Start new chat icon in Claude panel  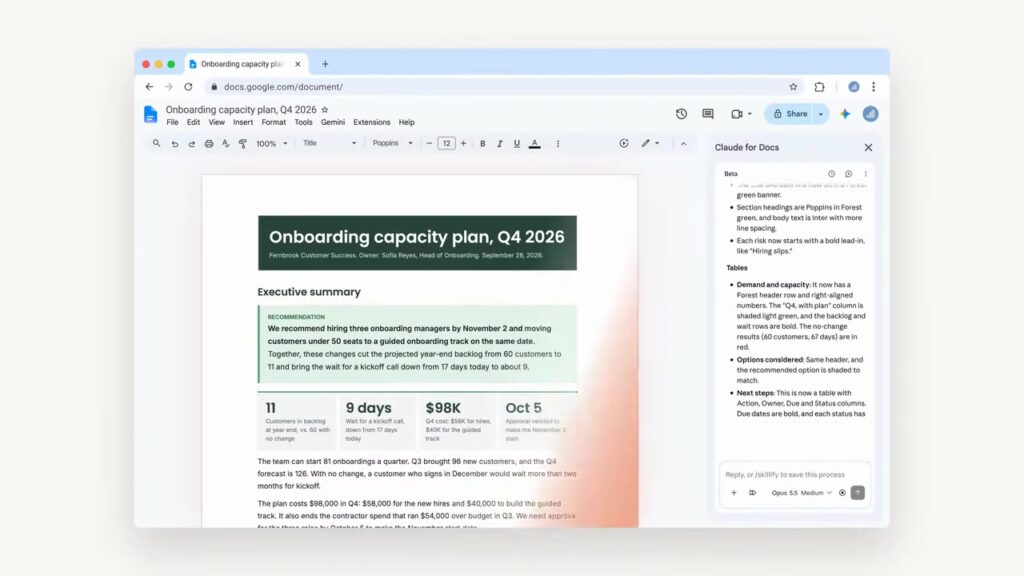tap(848, 174)
